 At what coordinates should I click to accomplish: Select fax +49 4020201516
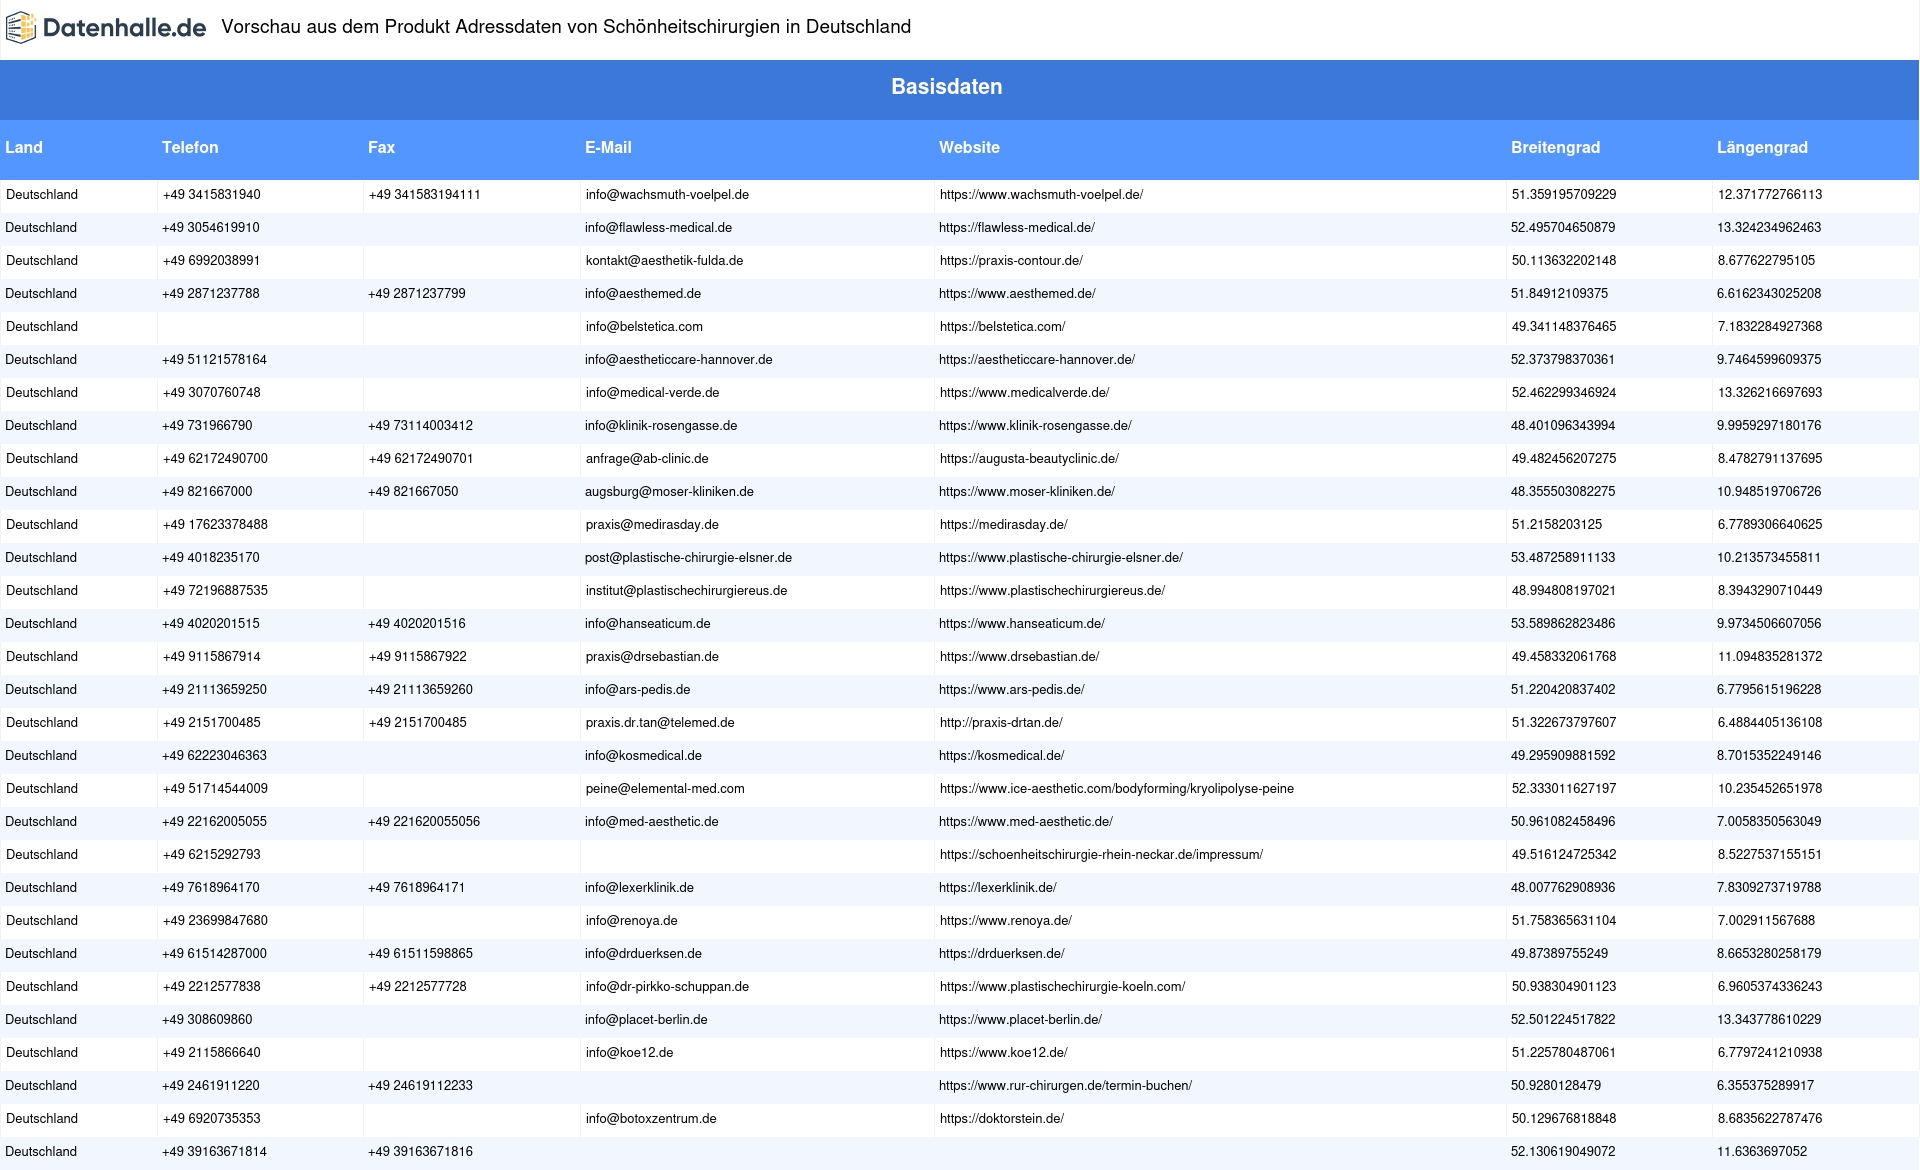pyautogui.click(x=417, y=624)
